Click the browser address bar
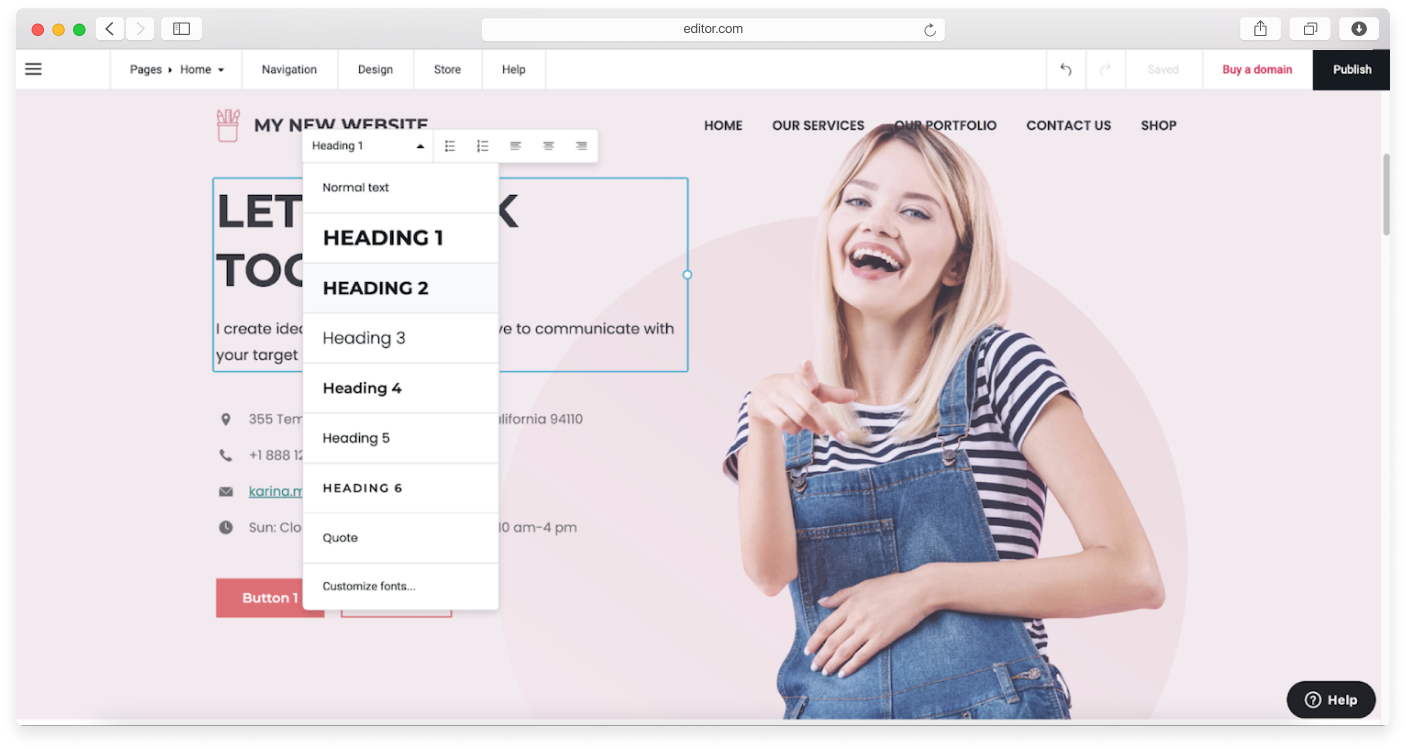 click(x=713, y=29)
